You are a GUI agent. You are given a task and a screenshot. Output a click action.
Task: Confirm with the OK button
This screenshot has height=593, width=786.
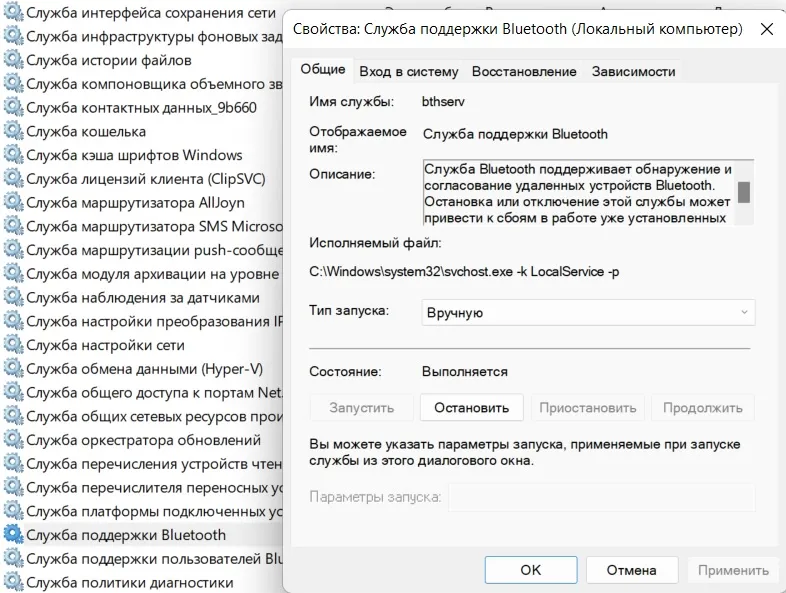pos(531,570)
